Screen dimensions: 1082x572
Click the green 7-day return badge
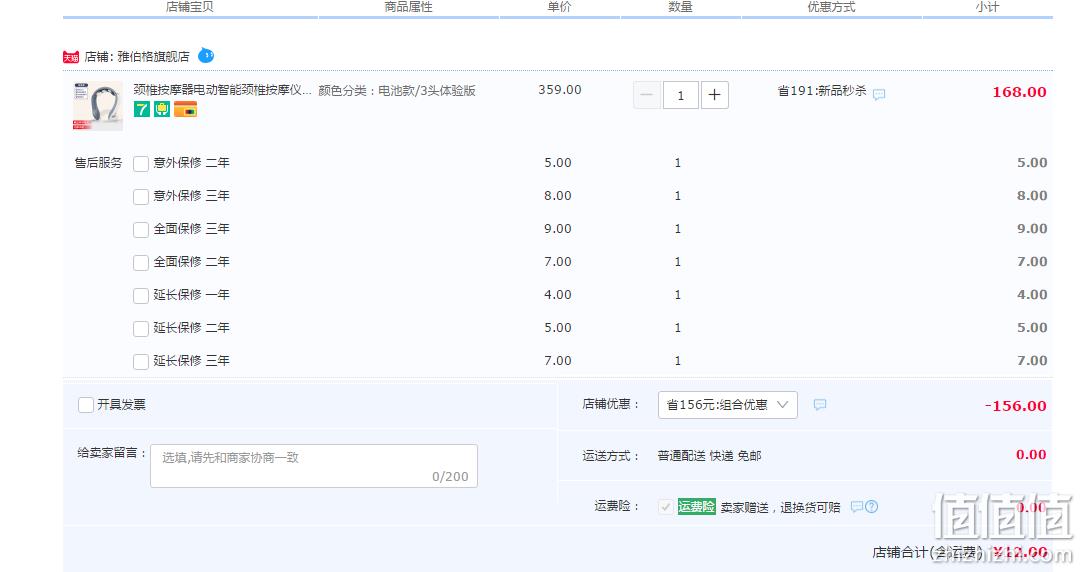pos(141,109)
